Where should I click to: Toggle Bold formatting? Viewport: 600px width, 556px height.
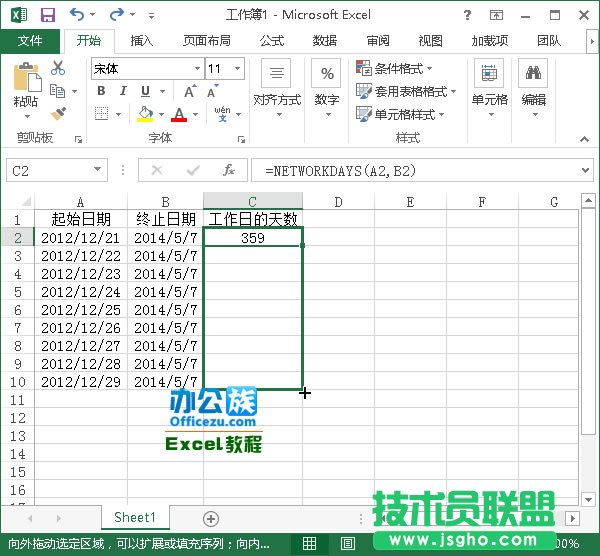pyautogui.click(x=101, y=91)
